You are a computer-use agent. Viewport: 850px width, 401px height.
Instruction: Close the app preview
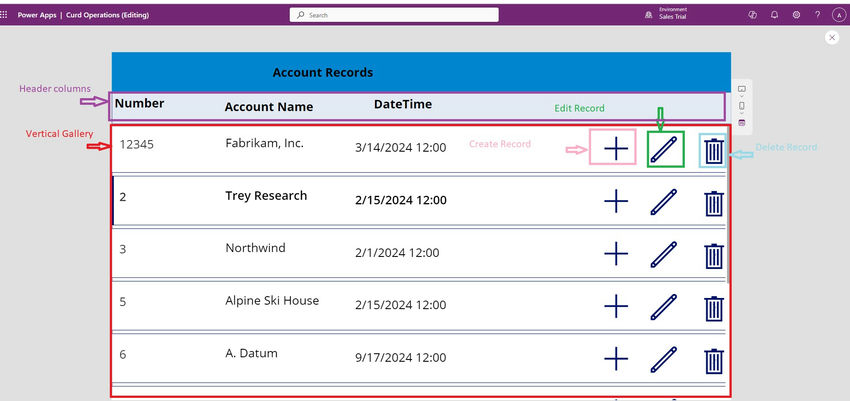(831, 37)
